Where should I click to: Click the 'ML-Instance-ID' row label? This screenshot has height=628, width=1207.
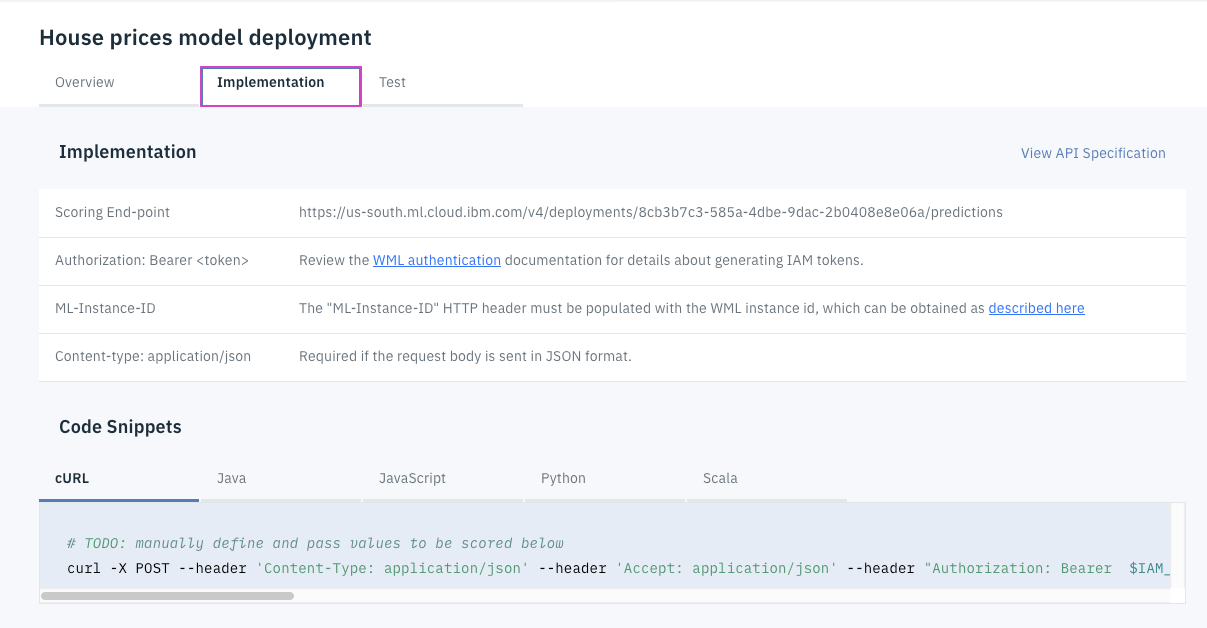(105, 308)
